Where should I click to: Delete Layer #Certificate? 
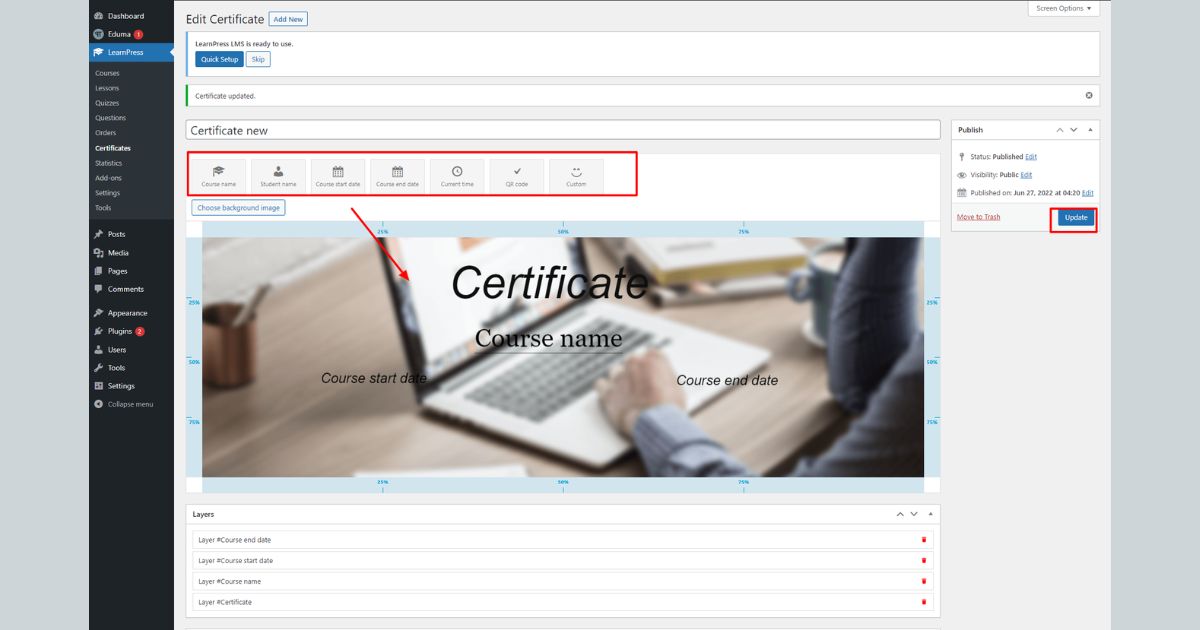click(924, 602)
